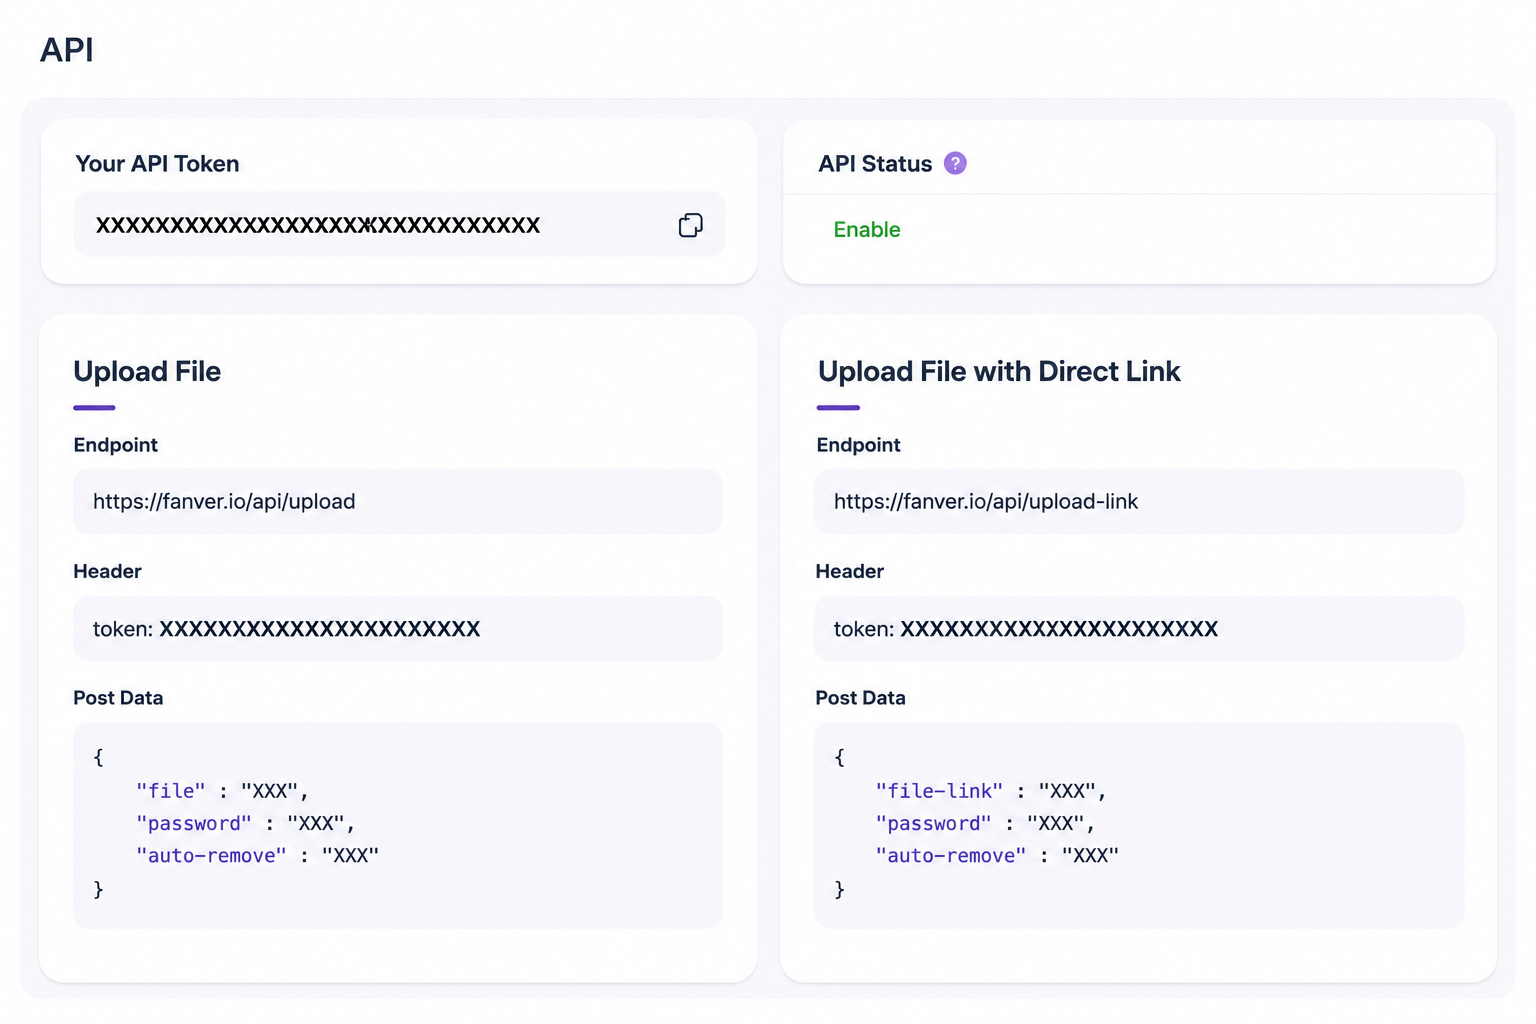Click the green Enable status text
Viewport: 1536px width, 1024px height.
point(867,229)
